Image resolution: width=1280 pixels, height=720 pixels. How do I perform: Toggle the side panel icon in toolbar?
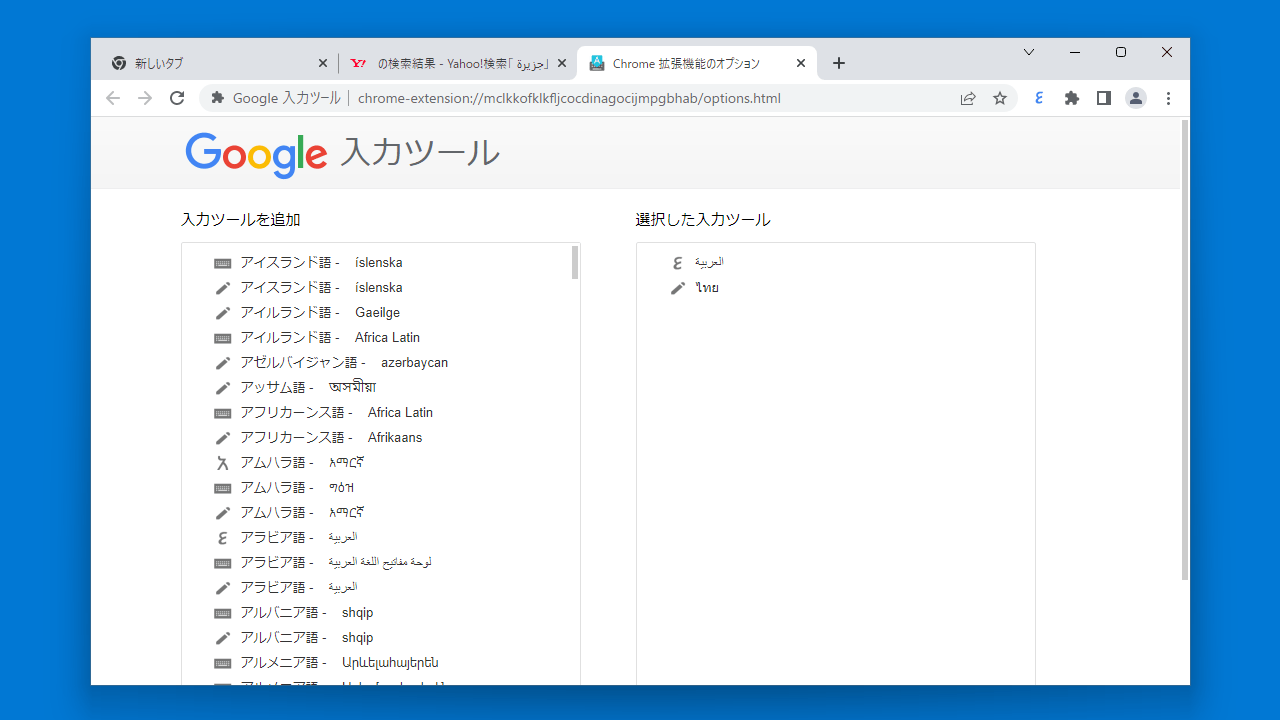click(x=1104, y=98)
